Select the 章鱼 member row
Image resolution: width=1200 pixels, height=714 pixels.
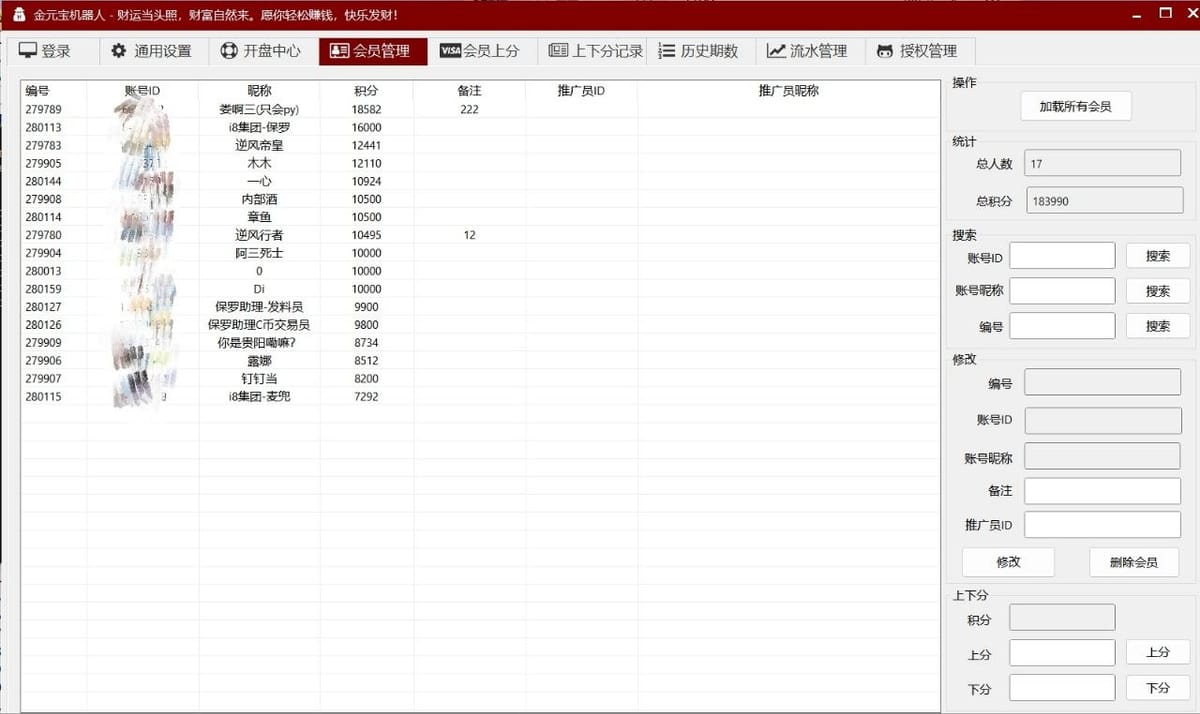click(480, 217)
